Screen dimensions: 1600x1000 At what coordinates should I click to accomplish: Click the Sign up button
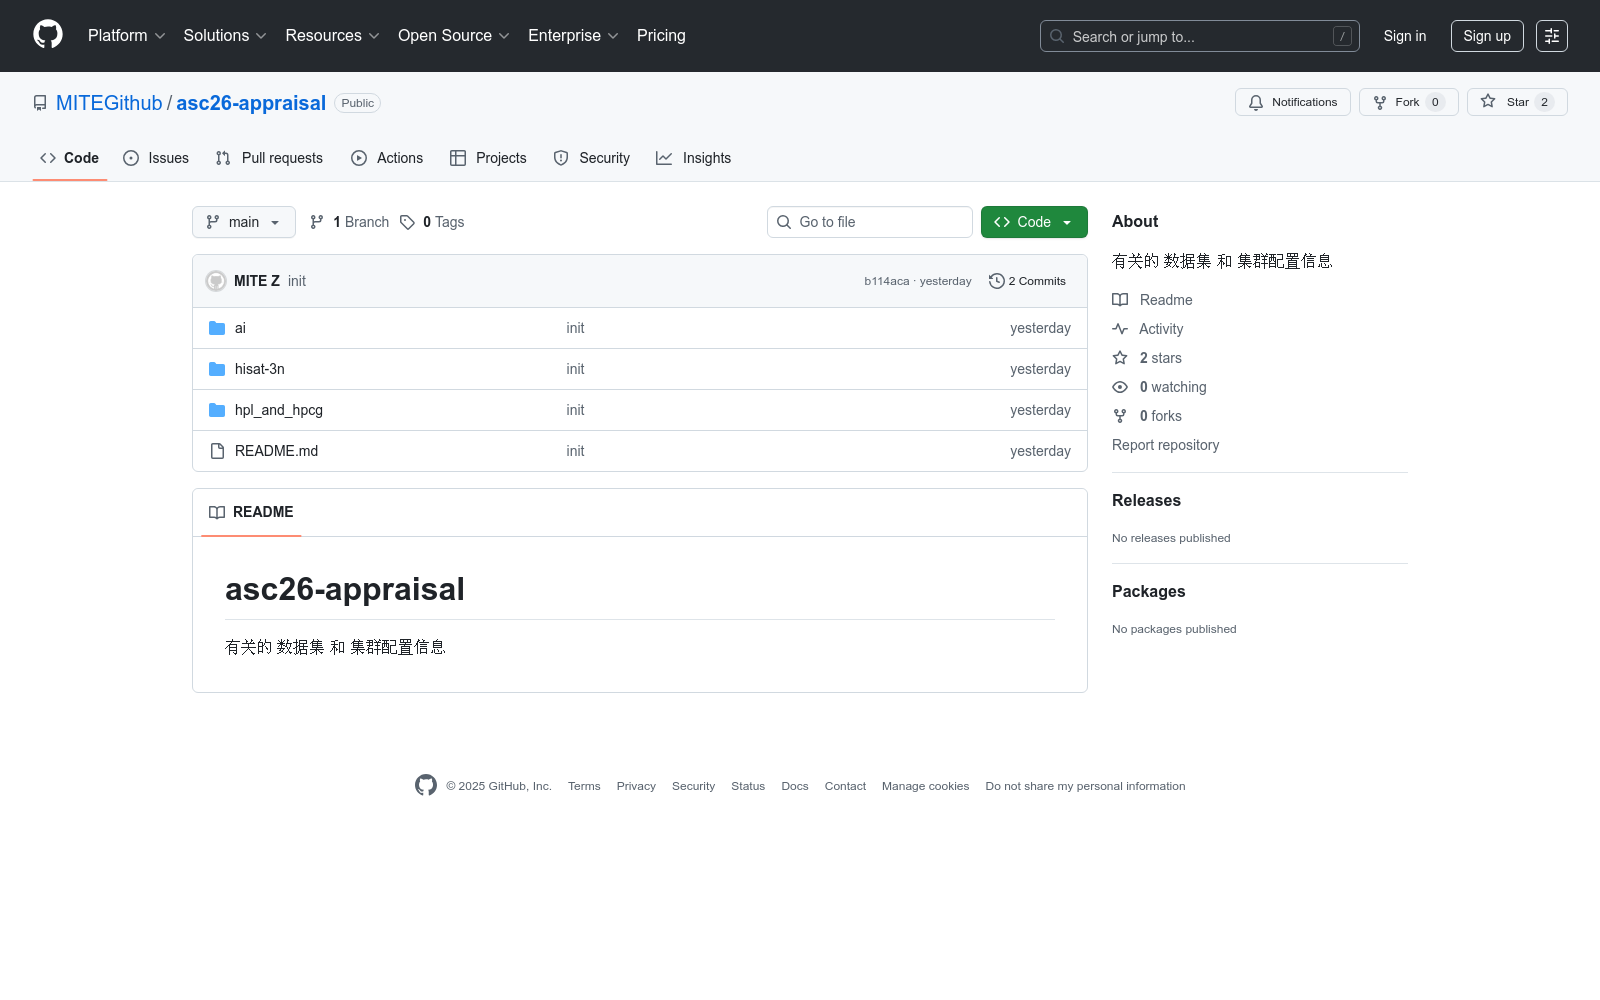coord(1487,36)
